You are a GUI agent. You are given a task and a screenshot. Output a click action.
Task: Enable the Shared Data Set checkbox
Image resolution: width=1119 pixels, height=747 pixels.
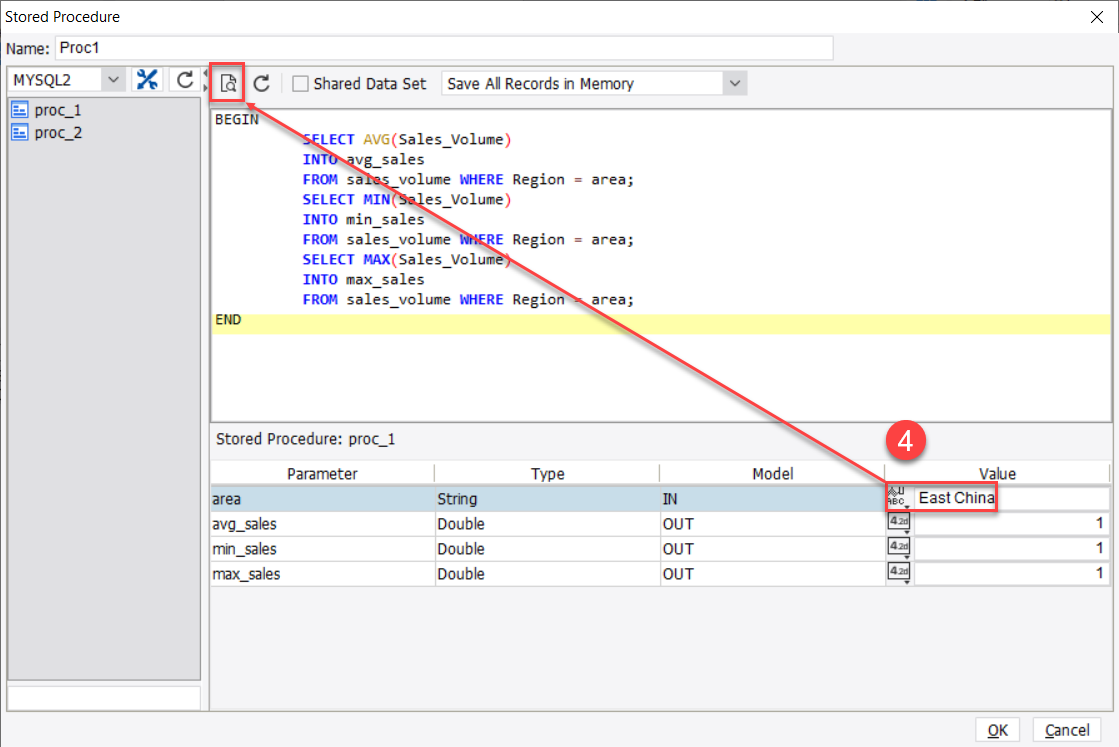pos(300,84)
